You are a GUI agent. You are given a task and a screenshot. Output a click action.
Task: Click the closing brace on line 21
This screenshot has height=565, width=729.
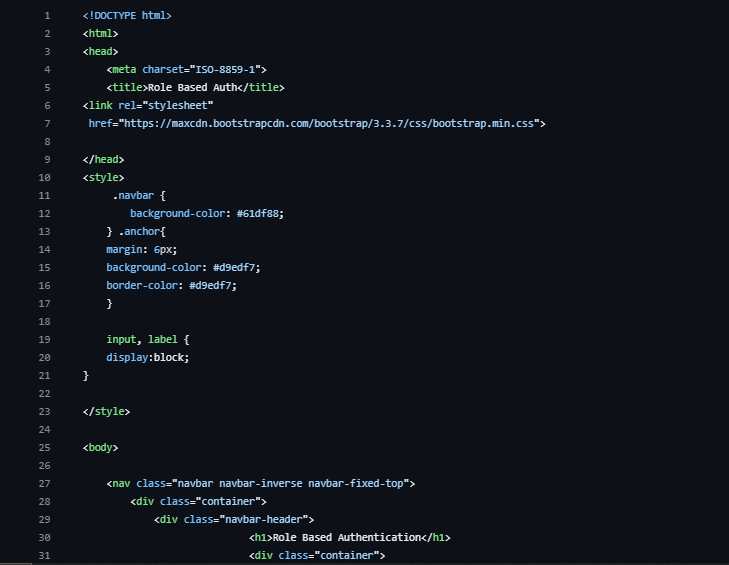click(x=86, y=376)
